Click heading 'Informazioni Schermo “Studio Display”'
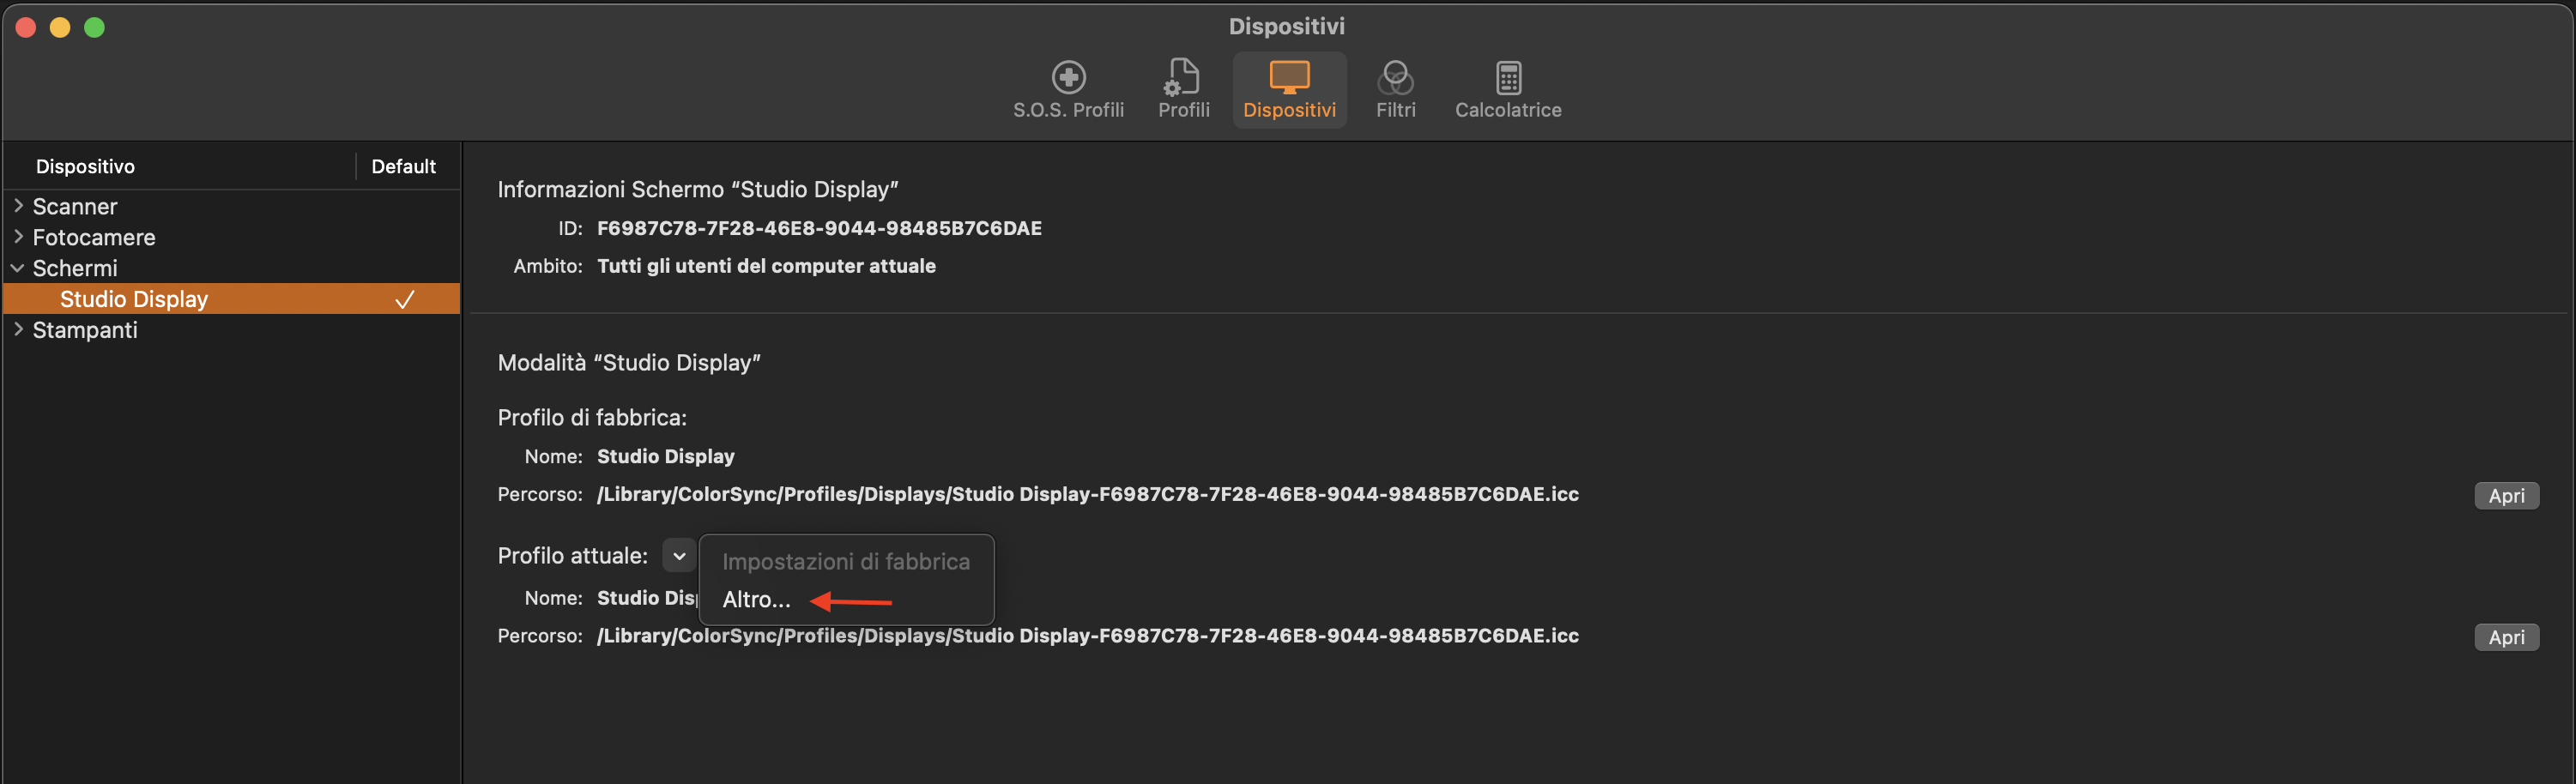 click(x=698, y=190)
